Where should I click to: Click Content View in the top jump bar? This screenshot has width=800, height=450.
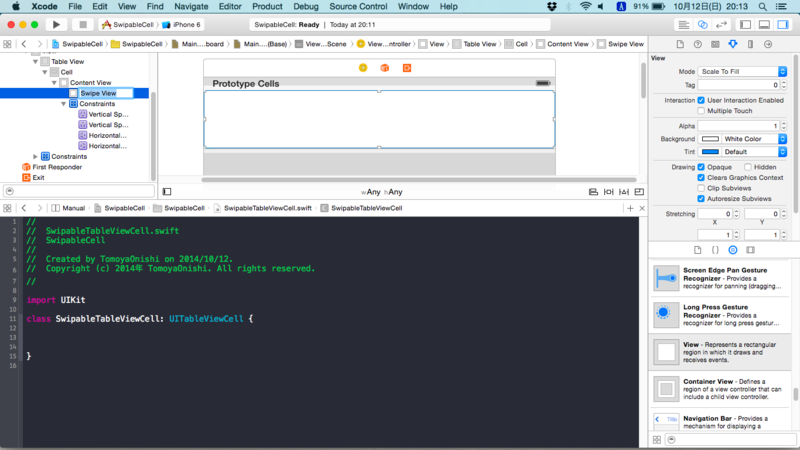point(563,44)
